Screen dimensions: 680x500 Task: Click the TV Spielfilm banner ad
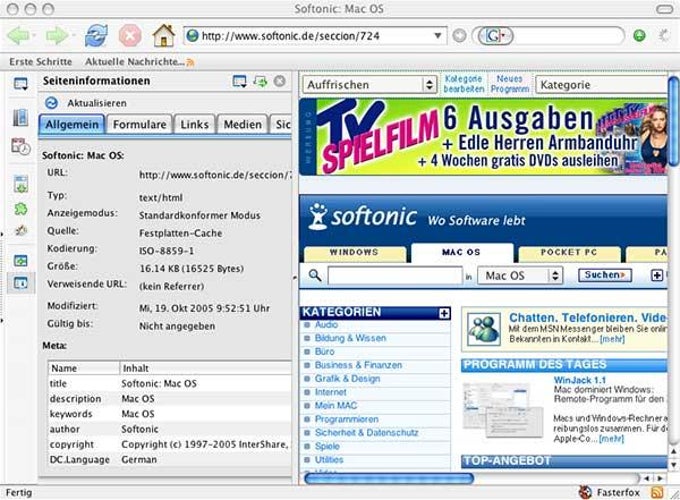click(484, 137)
